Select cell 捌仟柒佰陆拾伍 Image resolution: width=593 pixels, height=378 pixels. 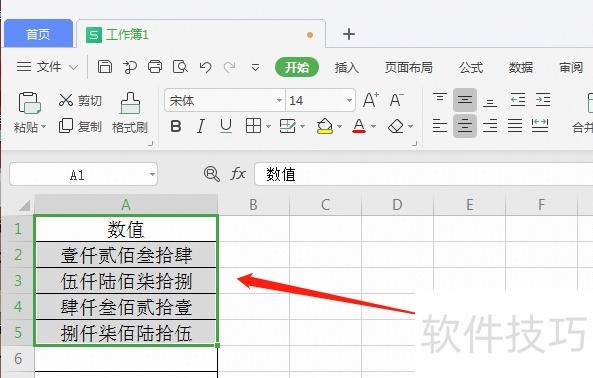pos(126,333)
